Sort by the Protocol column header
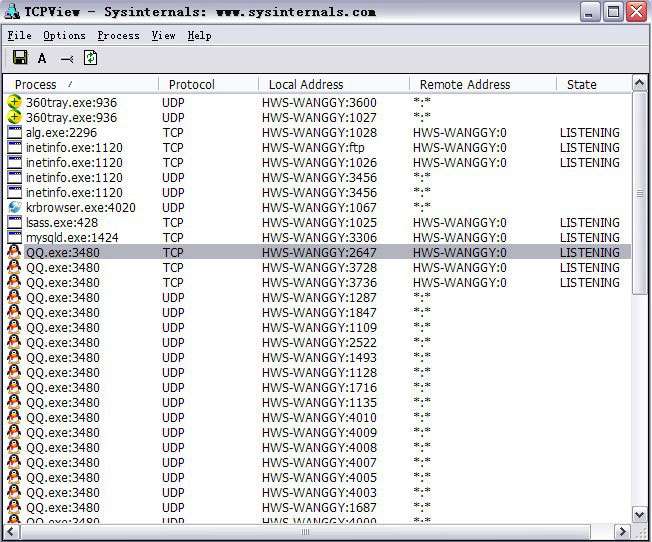This screenshot has height=542, width=652. pos(208,84)
